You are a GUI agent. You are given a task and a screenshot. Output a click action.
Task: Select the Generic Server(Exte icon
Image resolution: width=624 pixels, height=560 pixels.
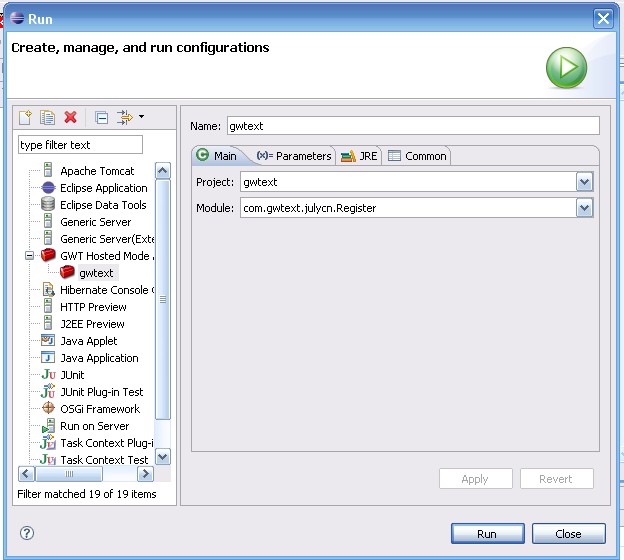[48, 238]
